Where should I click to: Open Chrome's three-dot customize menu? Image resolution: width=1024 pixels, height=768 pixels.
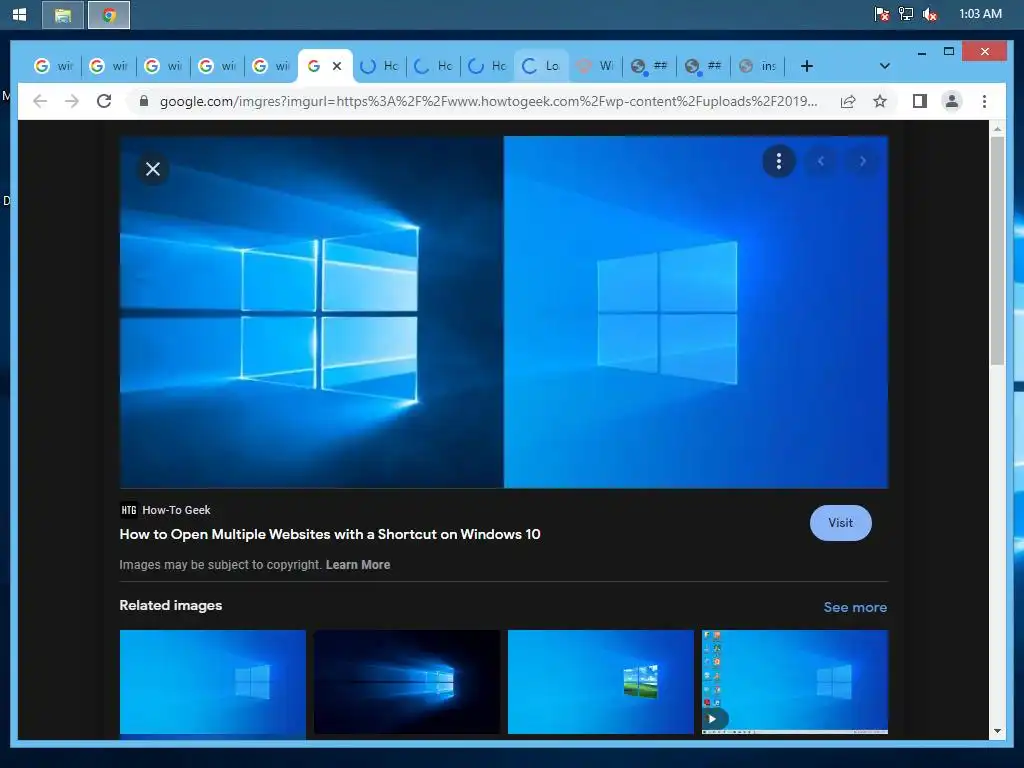pos(984,101)
